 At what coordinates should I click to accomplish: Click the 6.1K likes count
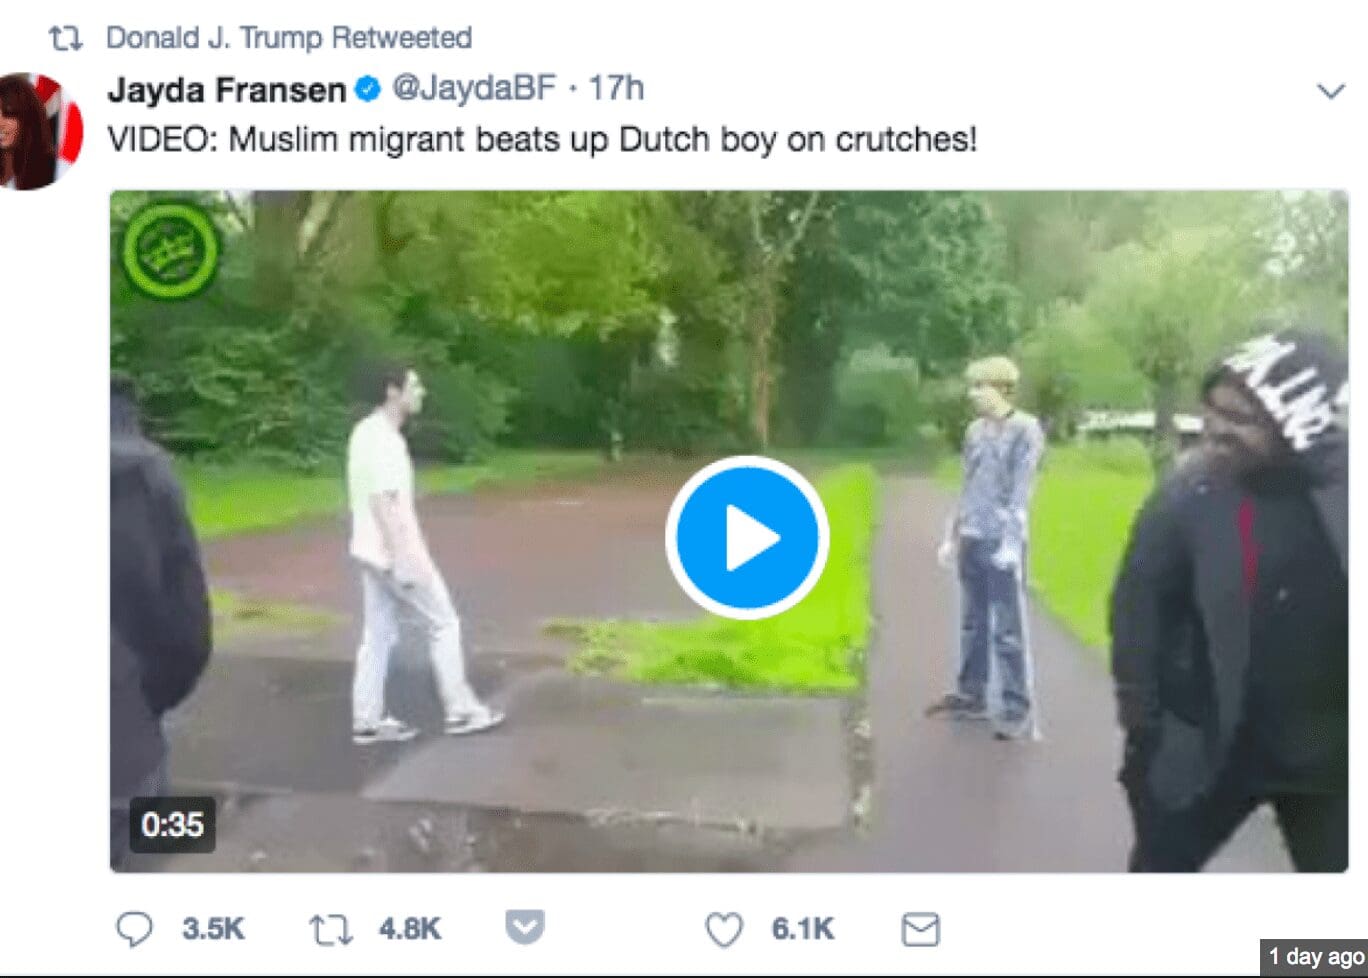point(802,929)
